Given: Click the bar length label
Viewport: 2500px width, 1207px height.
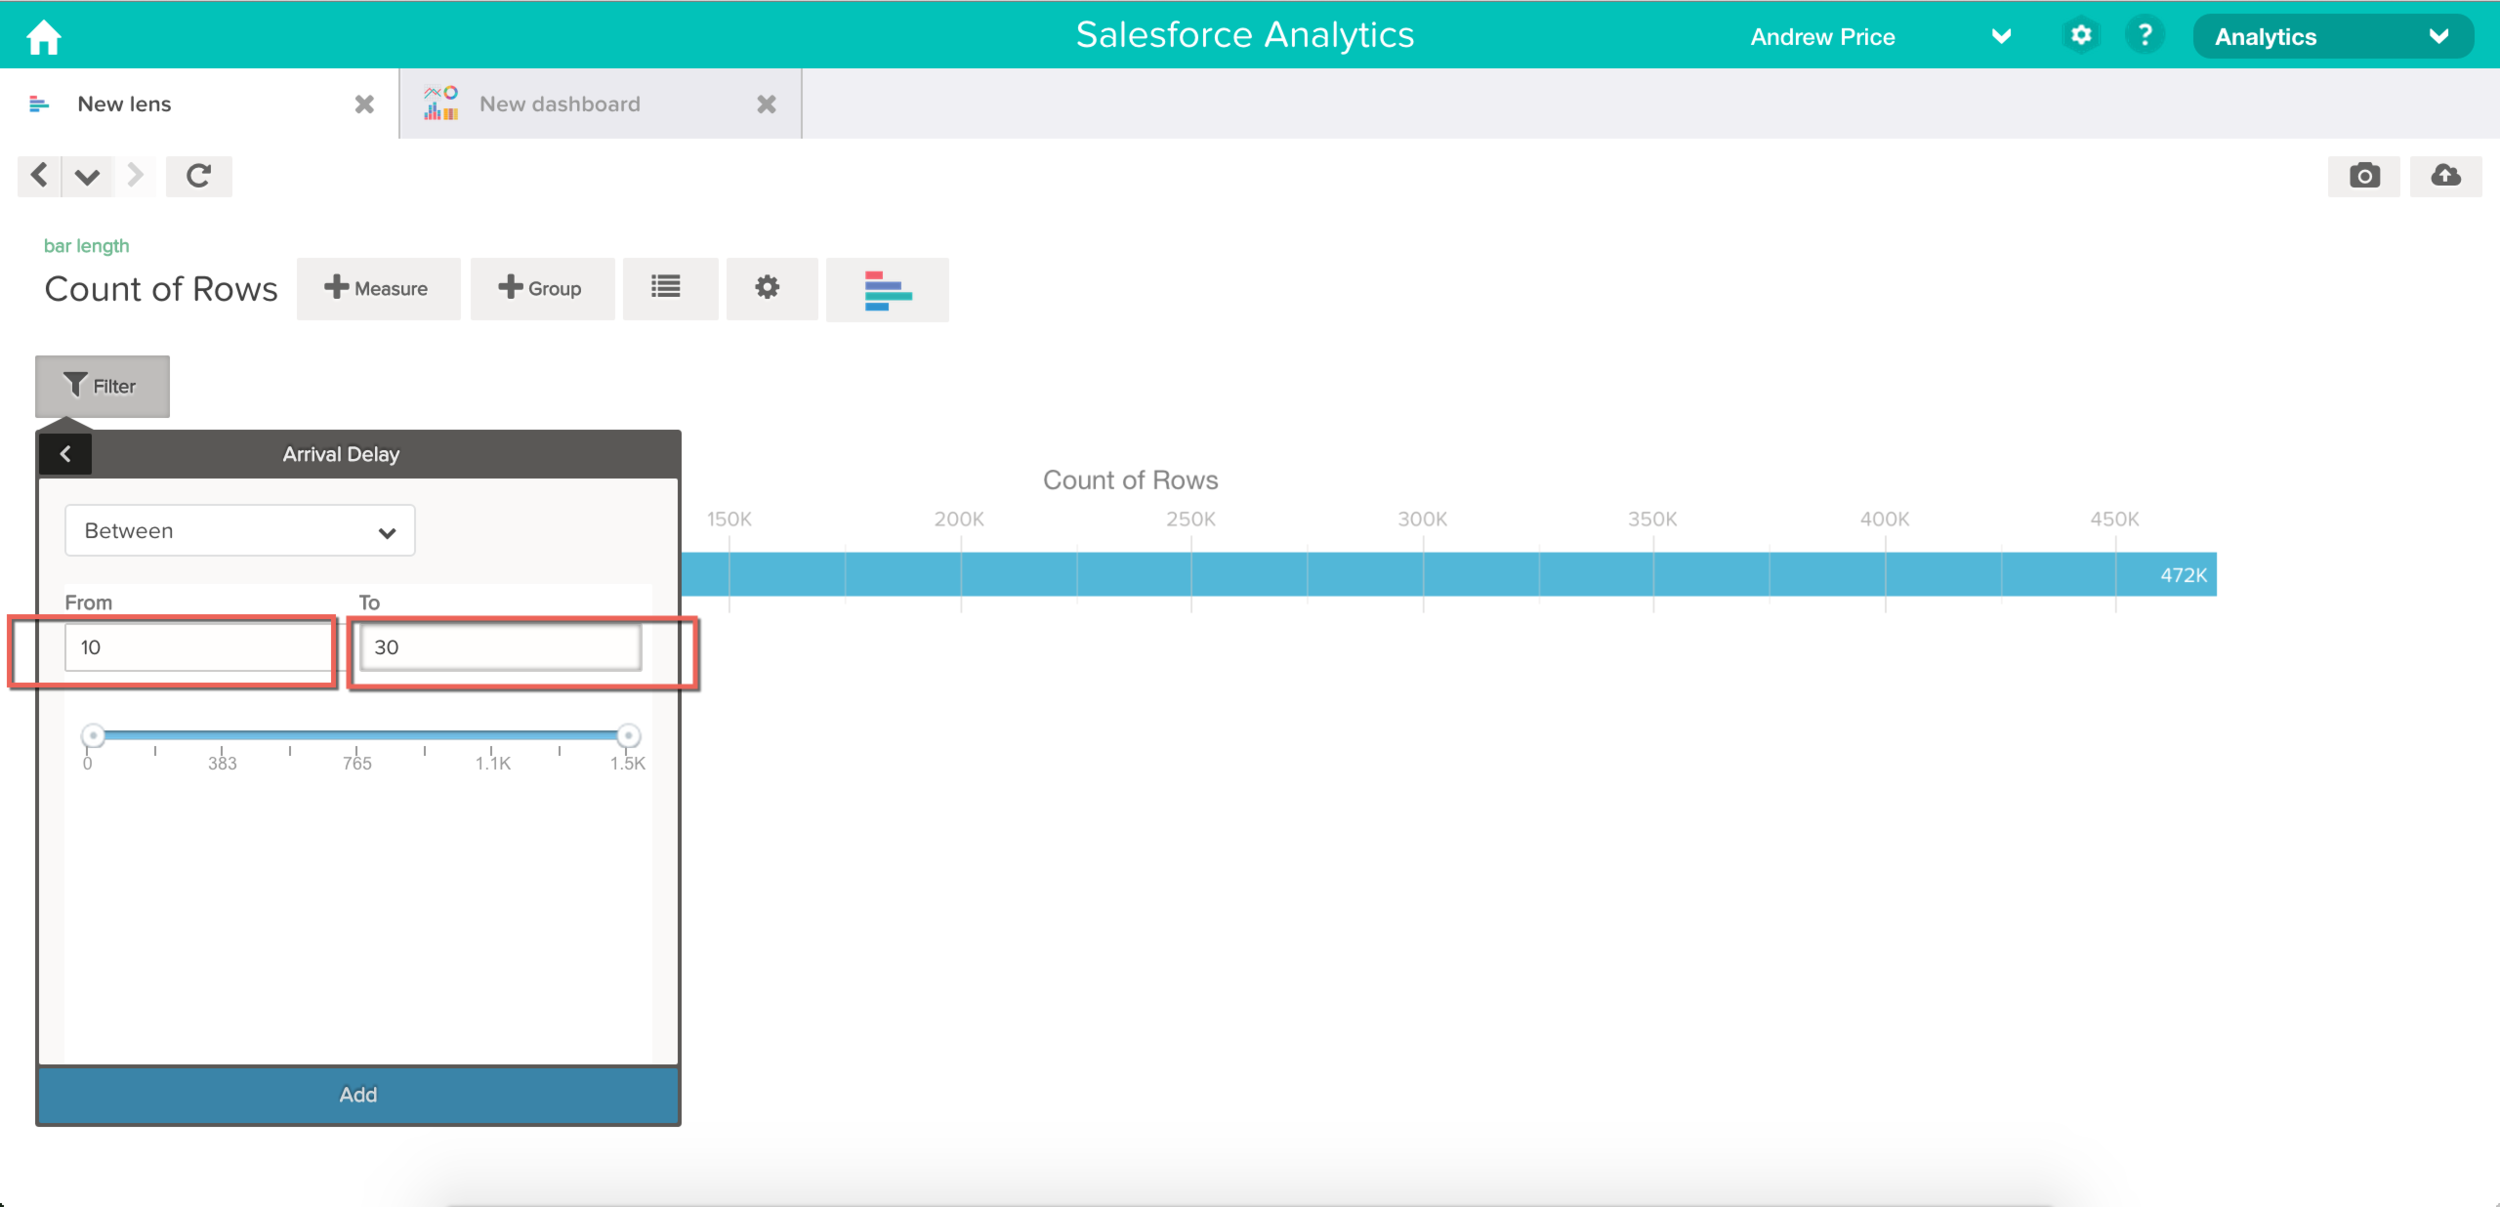Looking at the screenshot, I should coord(87,246).
